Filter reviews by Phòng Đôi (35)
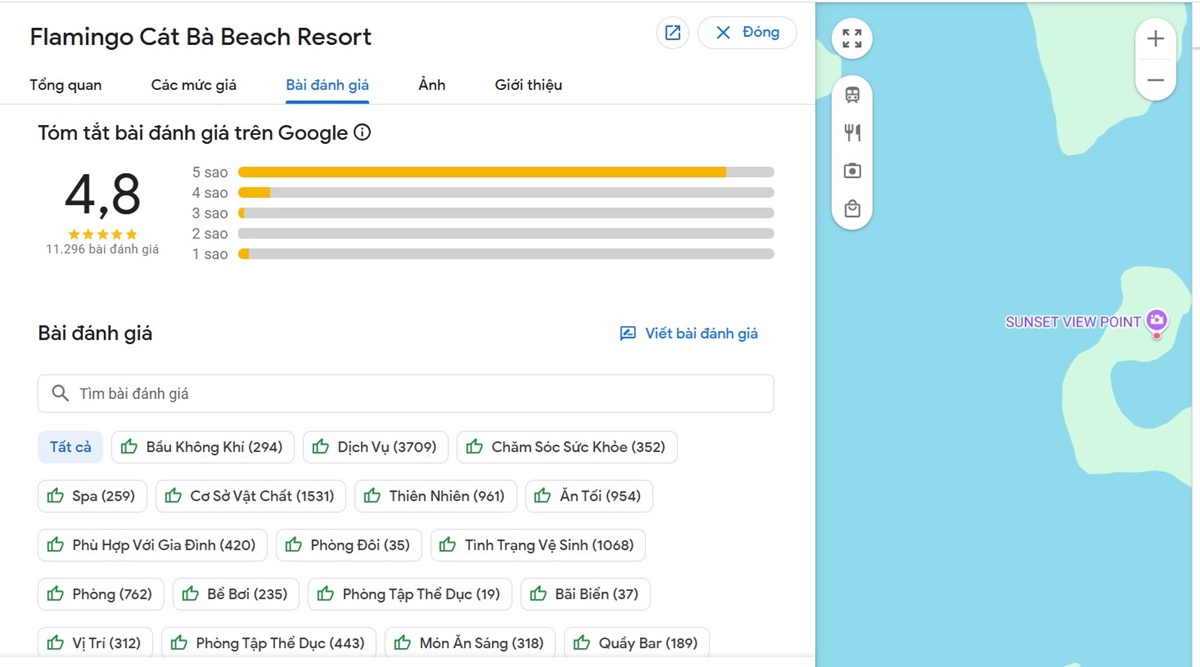Viewport: 1200px width, 667px height. [x=349, y=545]
